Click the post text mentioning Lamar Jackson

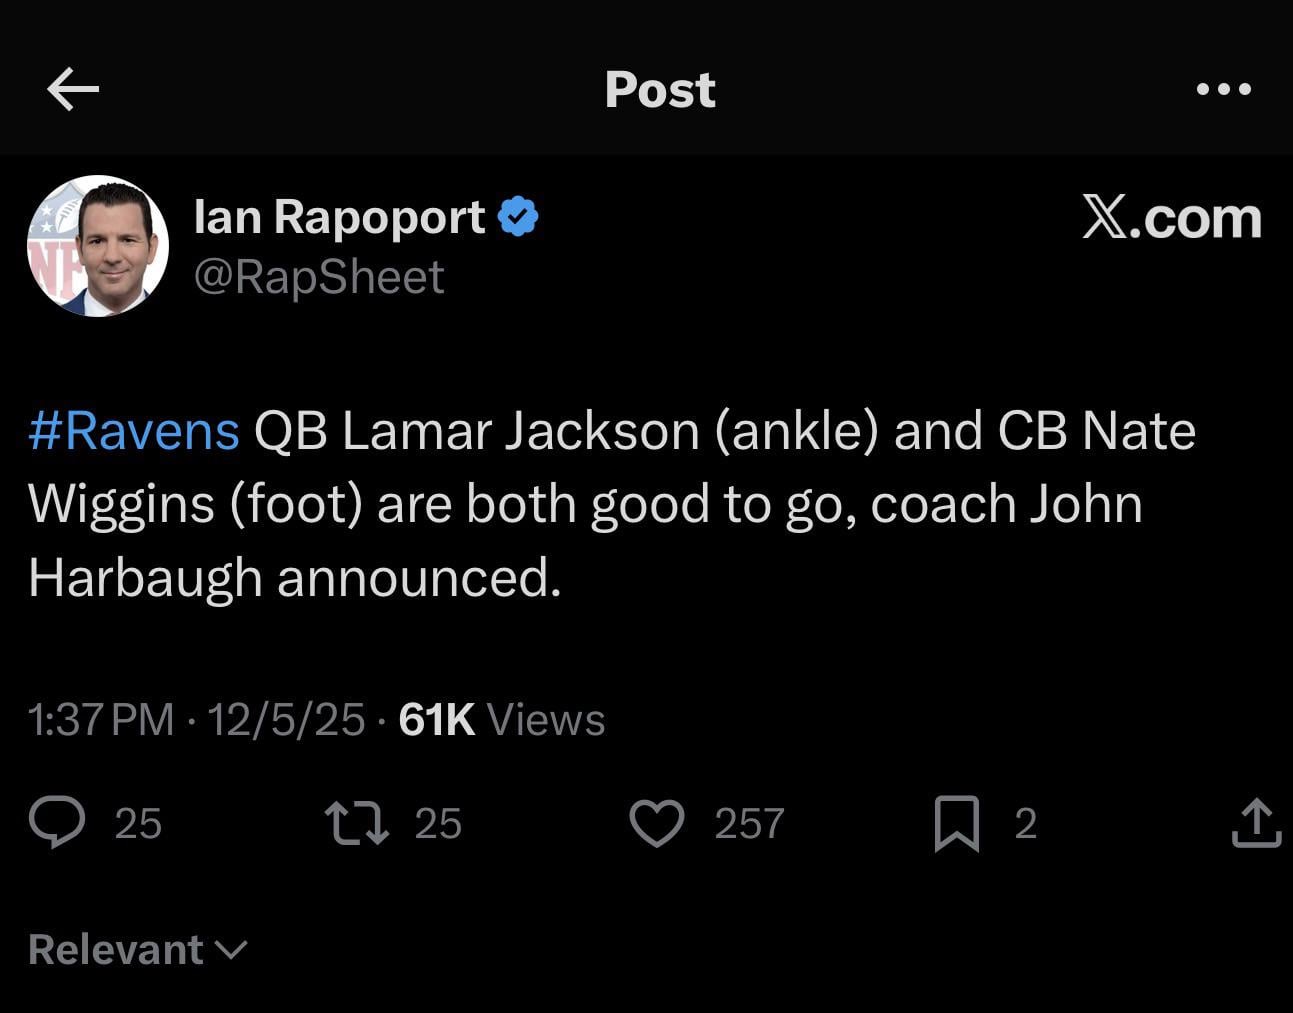coord(610,504)
